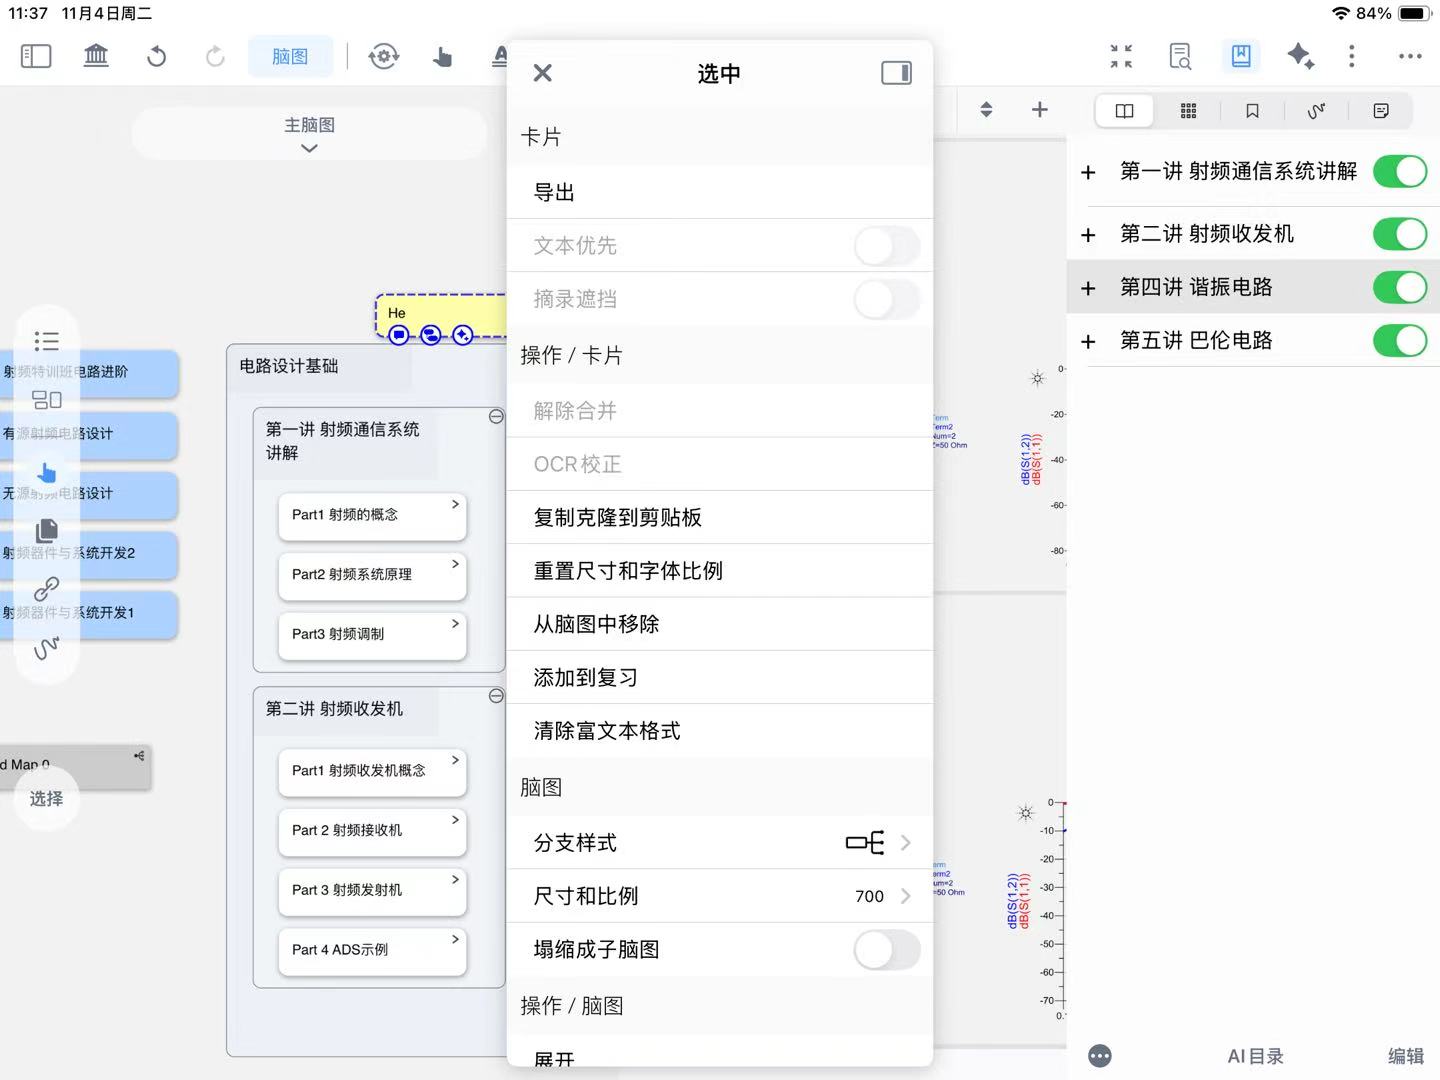Toggle the left sidebar panel icon
Viewport: 1440px width, 1080px height.
click(36, 56)
